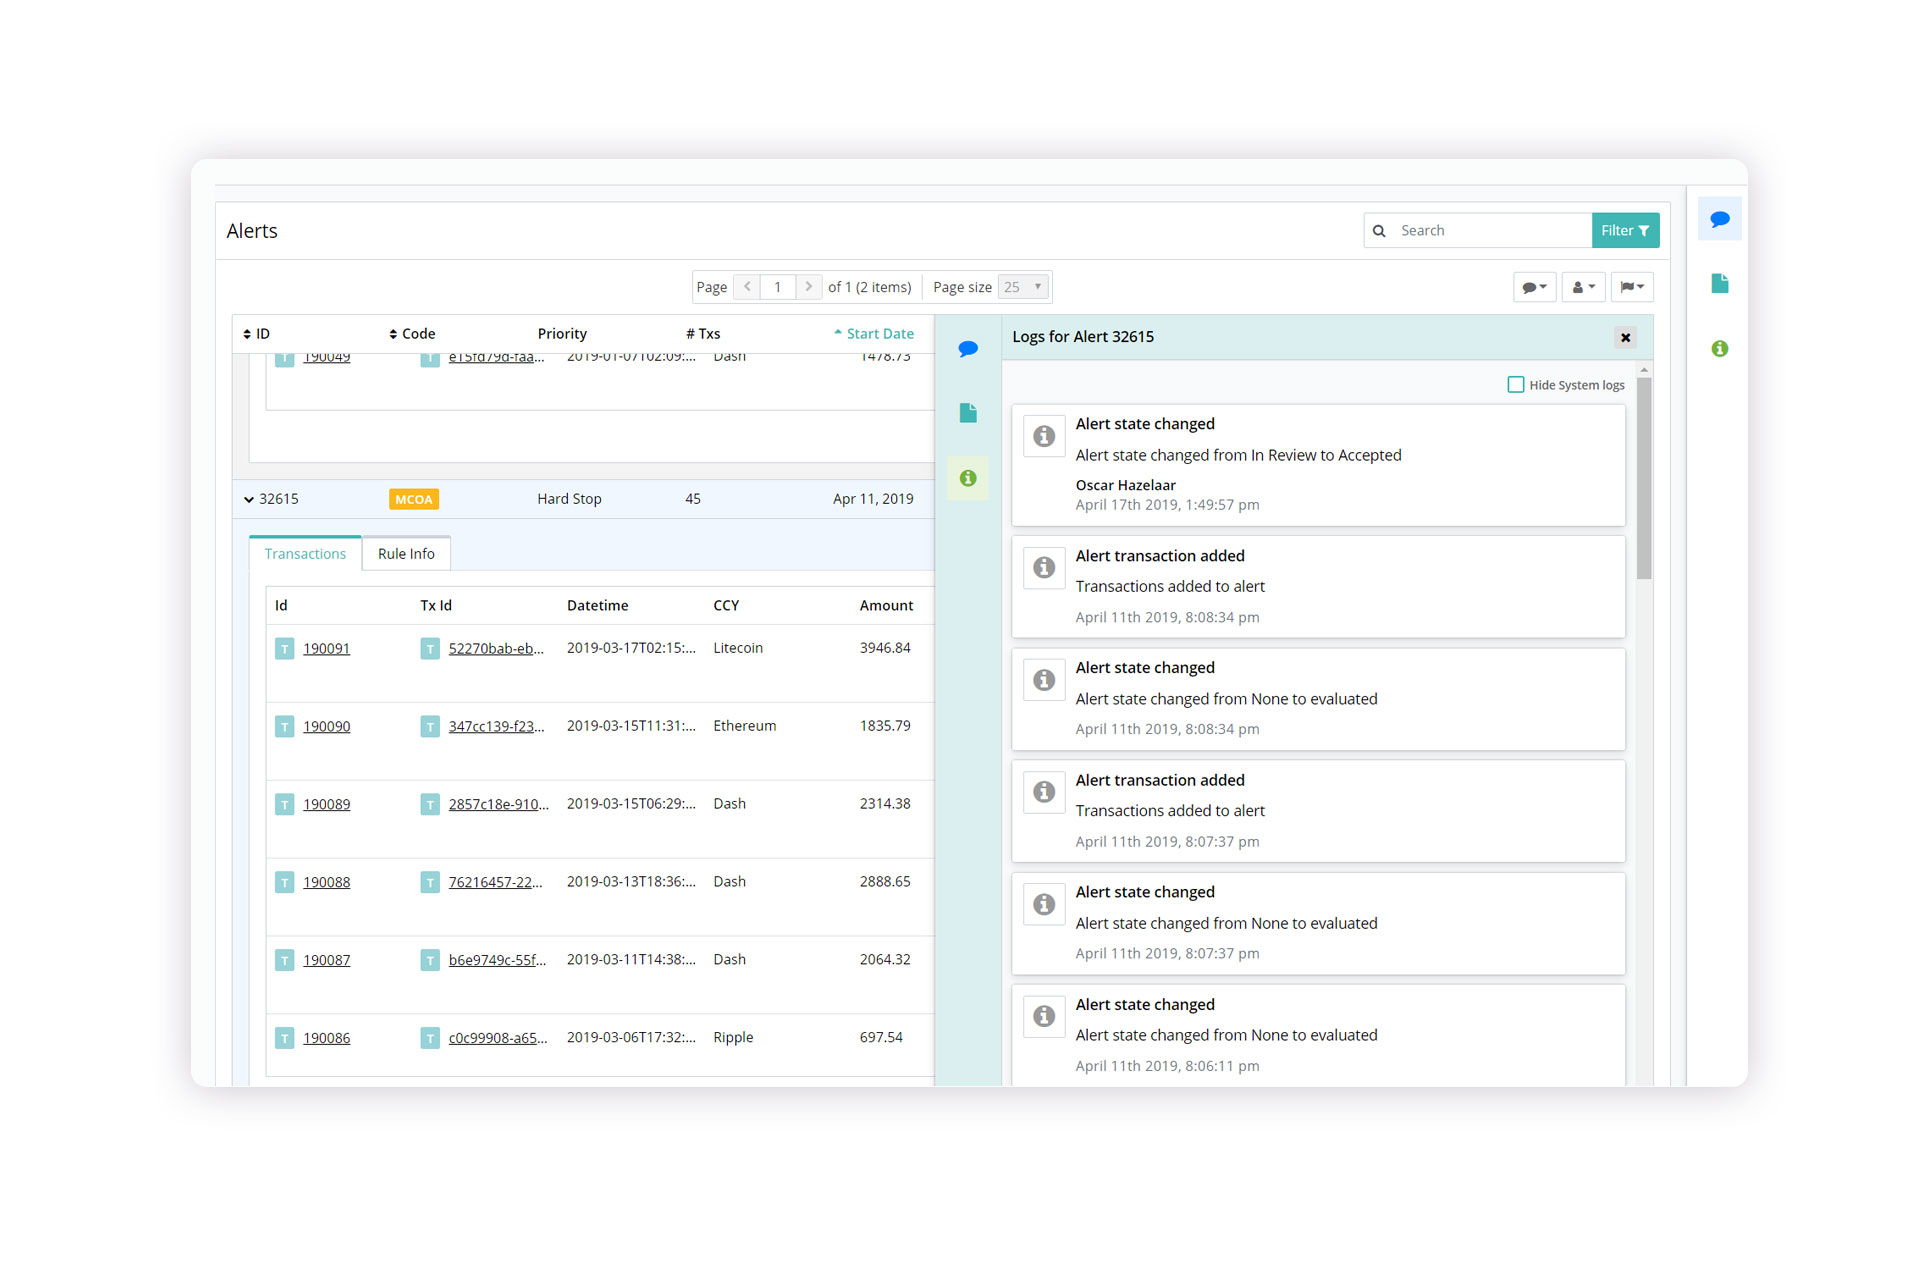The height and width of the screenshot is (1277, 1920).
Task: Go to previous page arrow
Action: tap(747, 287)
